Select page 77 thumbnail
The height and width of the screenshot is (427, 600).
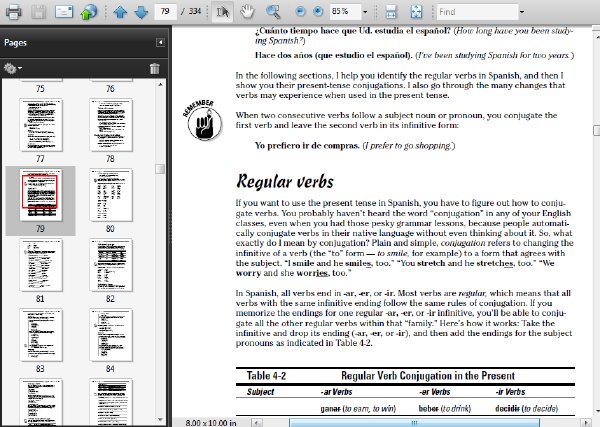click(x=41, y=125)
